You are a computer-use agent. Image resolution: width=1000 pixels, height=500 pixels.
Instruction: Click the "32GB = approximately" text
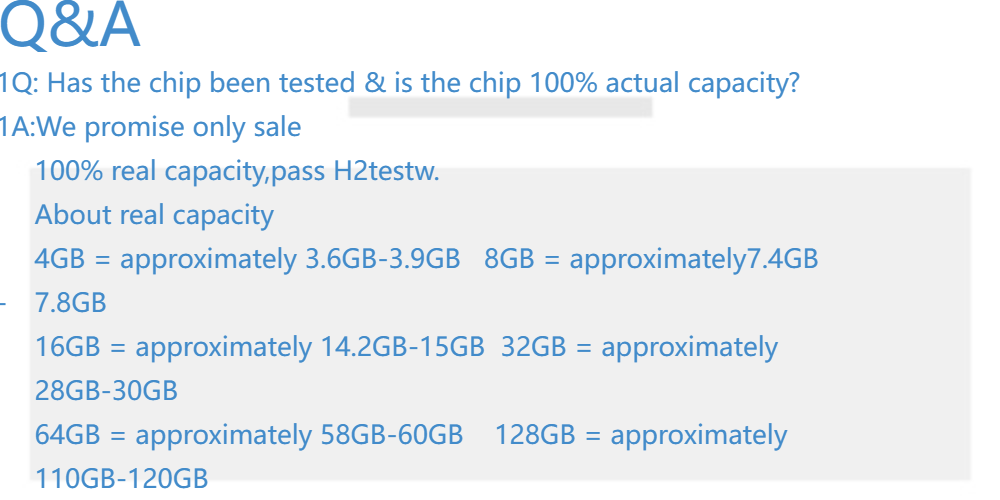639,347
